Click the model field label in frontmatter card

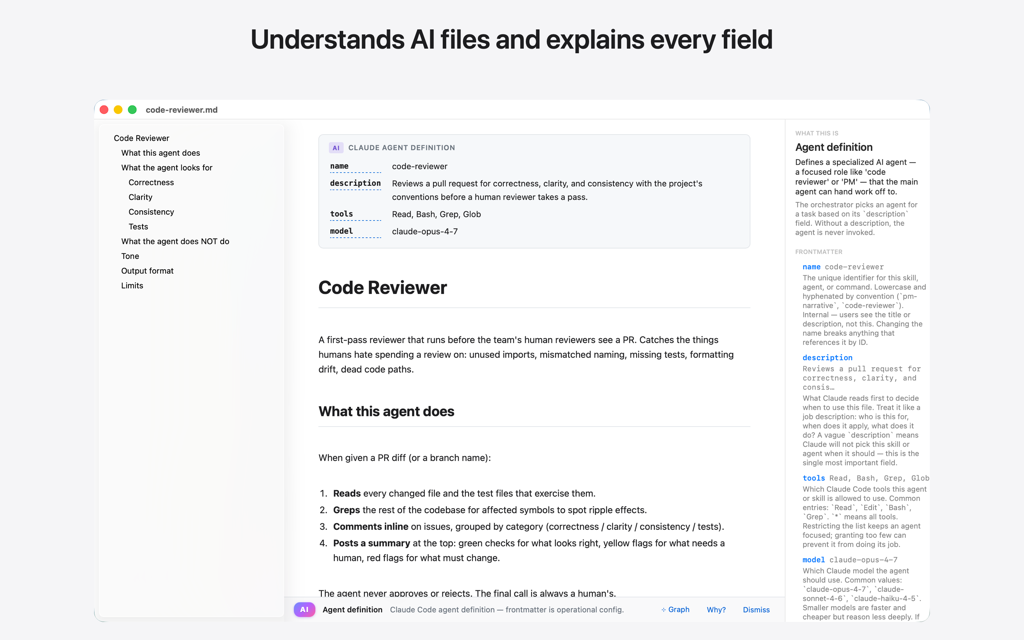(x=341, y=231)
